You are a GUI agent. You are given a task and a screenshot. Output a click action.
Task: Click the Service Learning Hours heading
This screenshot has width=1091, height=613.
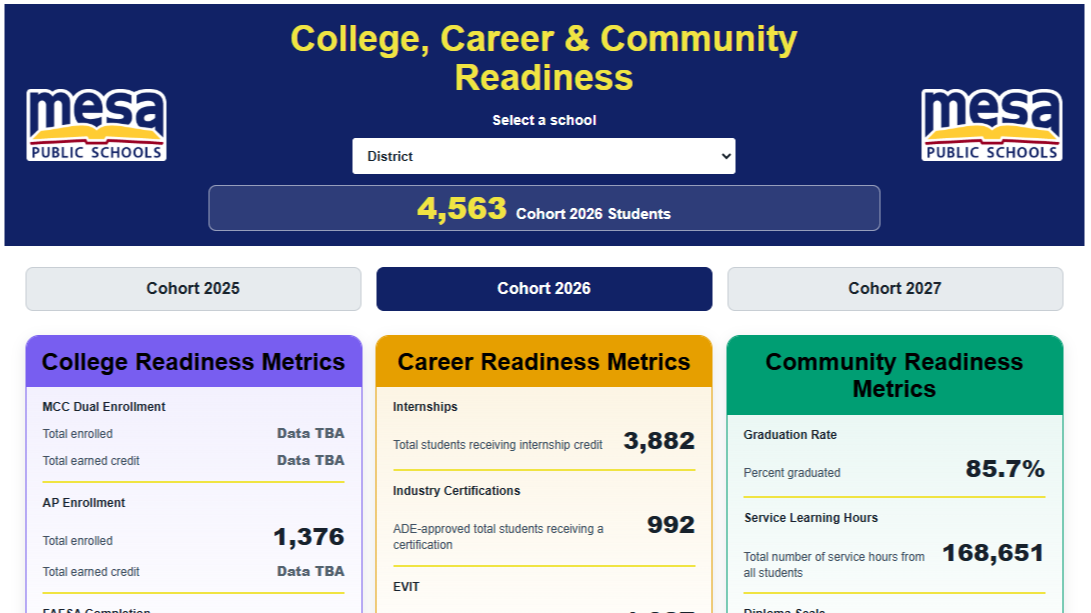tap(811, 518)
